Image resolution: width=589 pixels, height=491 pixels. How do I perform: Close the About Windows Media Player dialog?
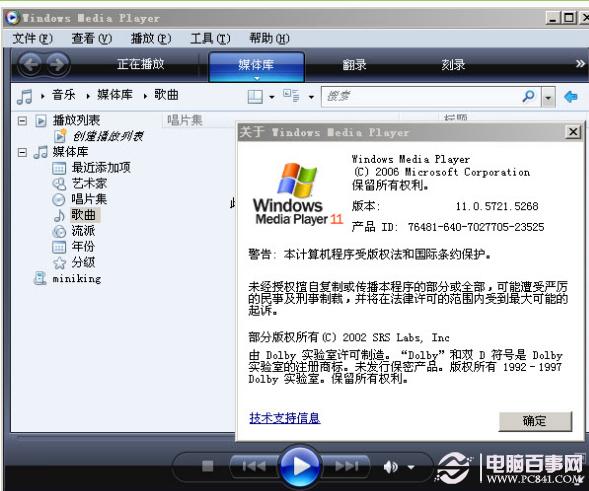pyautogui.click(x=573, y=132)
